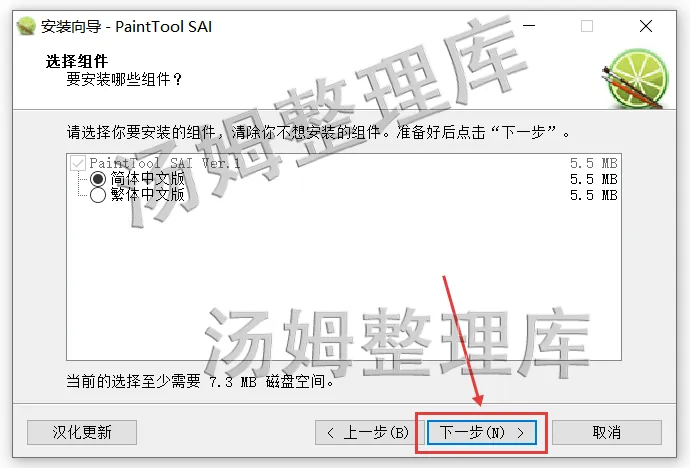Click the 7.3 MB disk space text

233,382
